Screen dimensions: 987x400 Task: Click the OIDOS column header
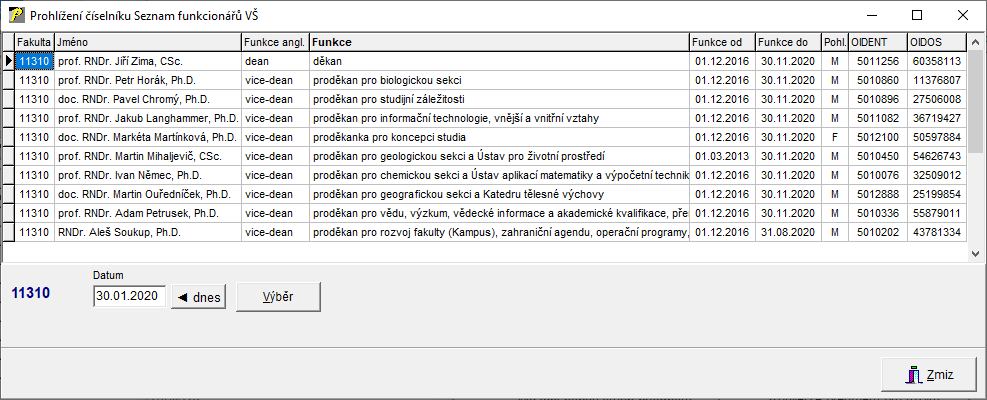(937, 42)
